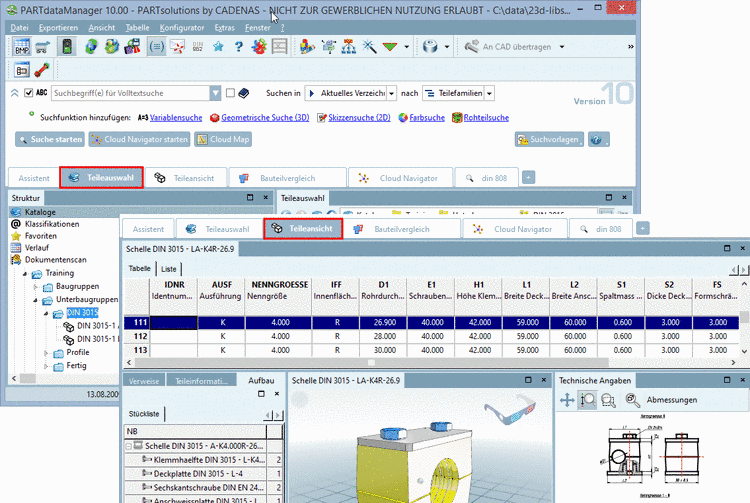The image size is (750, 503).
Task: Open the Skizzensuche (2D) link
Action: [359, 118]
